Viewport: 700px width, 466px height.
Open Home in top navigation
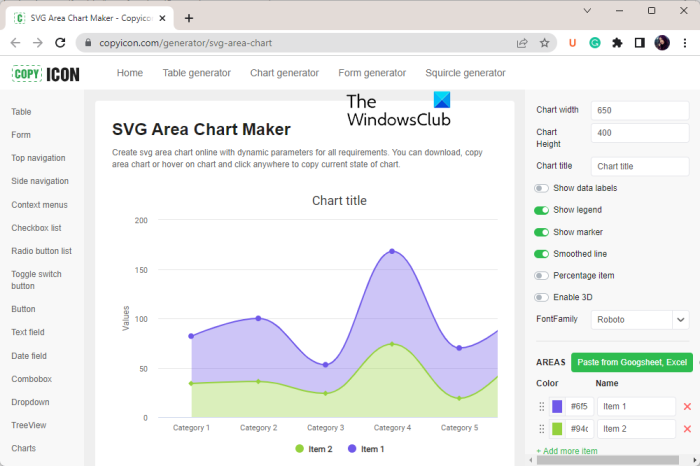[130, 73]
